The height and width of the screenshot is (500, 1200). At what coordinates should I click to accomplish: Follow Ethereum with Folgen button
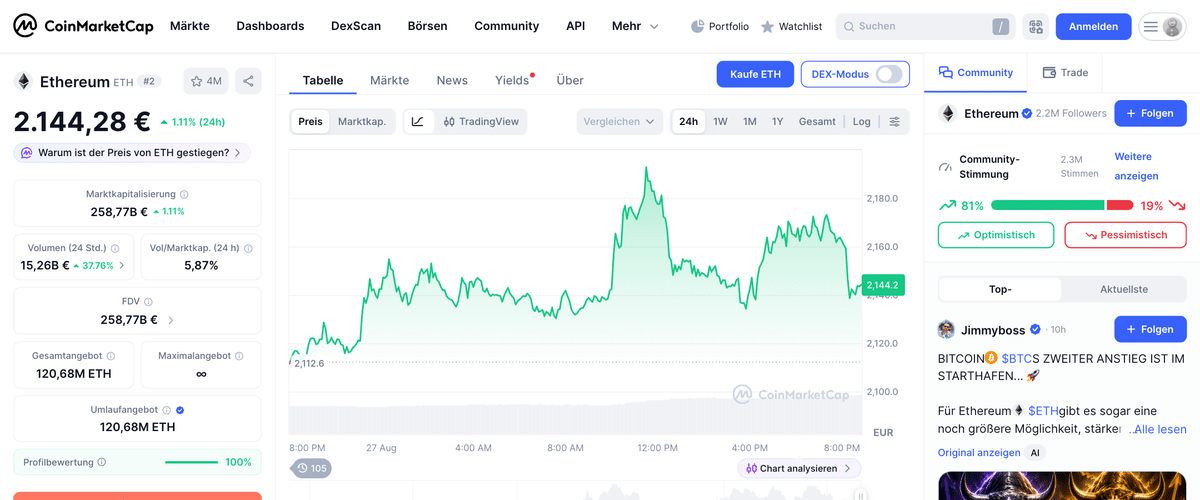point(1150,114)
